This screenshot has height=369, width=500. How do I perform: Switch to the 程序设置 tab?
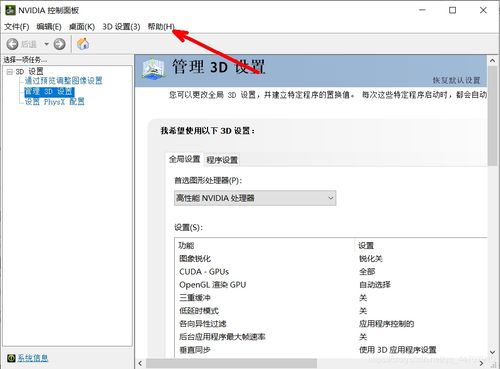(222, 160)
